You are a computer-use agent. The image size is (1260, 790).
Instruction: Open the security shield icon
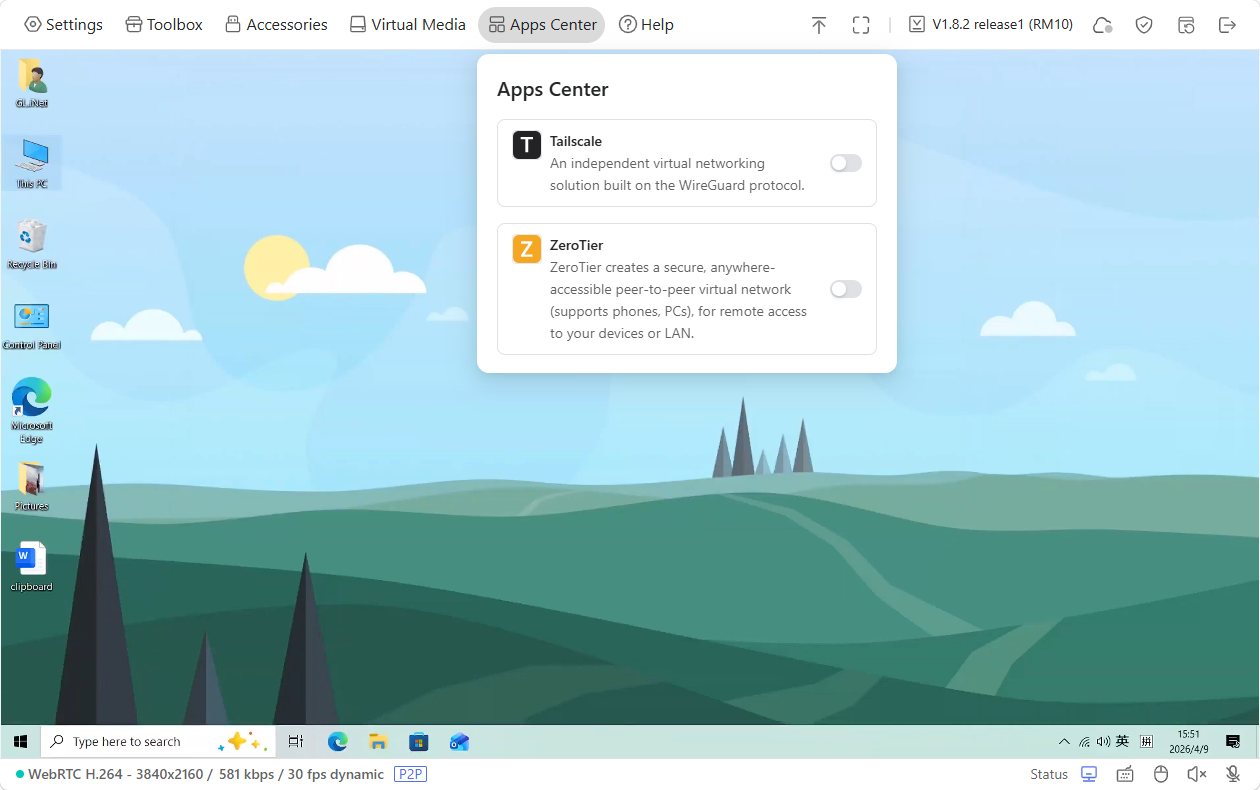click(1144, 24)
